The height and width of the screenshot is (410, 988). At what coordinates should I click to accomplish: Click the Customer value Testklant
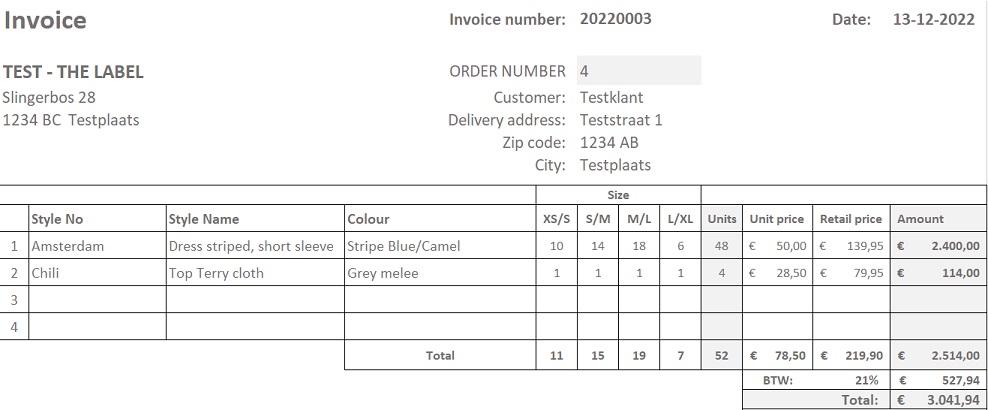[x=611, y=98]
